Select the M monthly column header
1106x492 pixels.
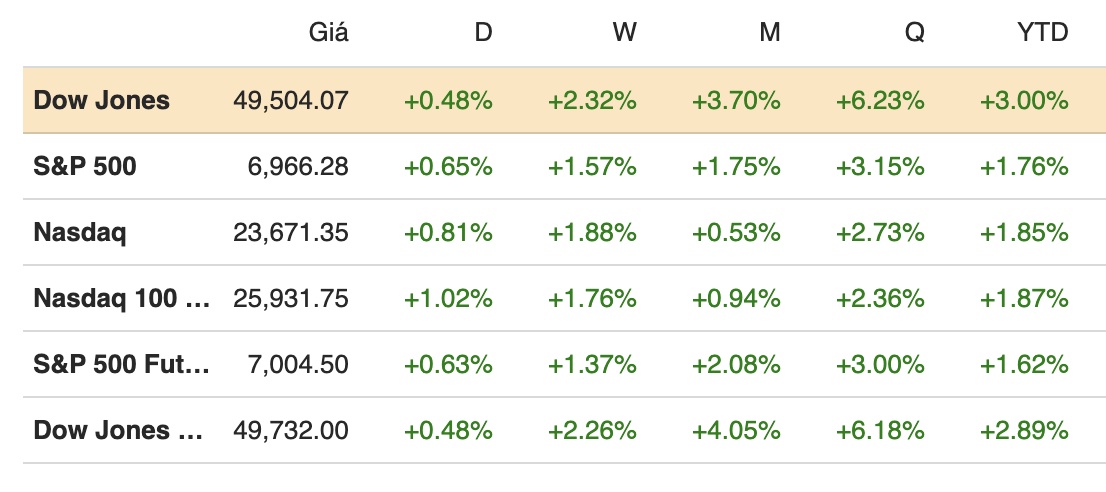[x=769, y=33]
